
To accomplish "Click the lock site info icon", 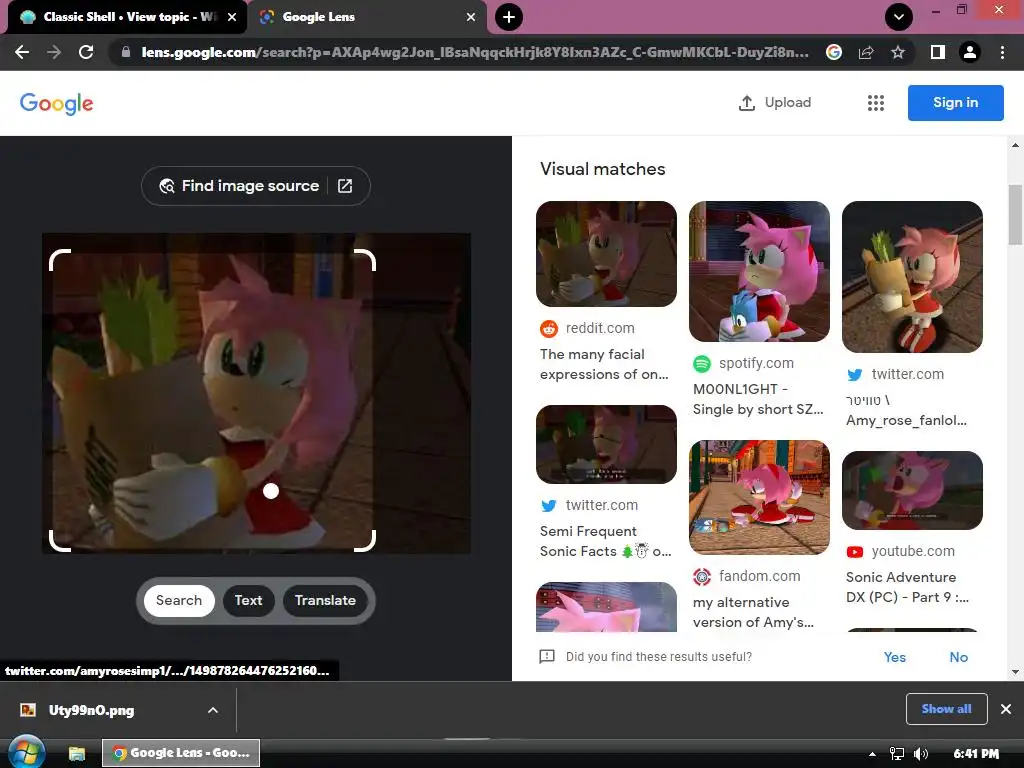I will coord(126,52).
